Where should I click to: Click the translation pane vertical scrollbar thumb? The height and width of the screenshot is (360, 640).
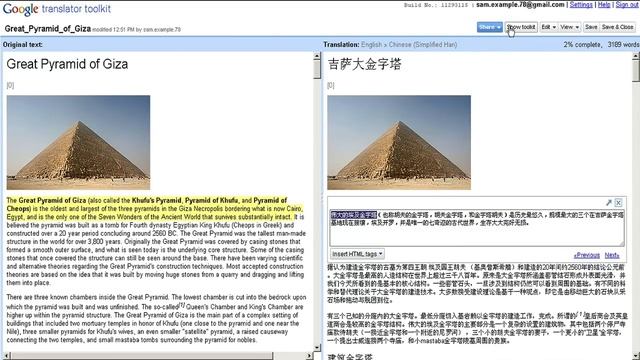coord(636,71)
